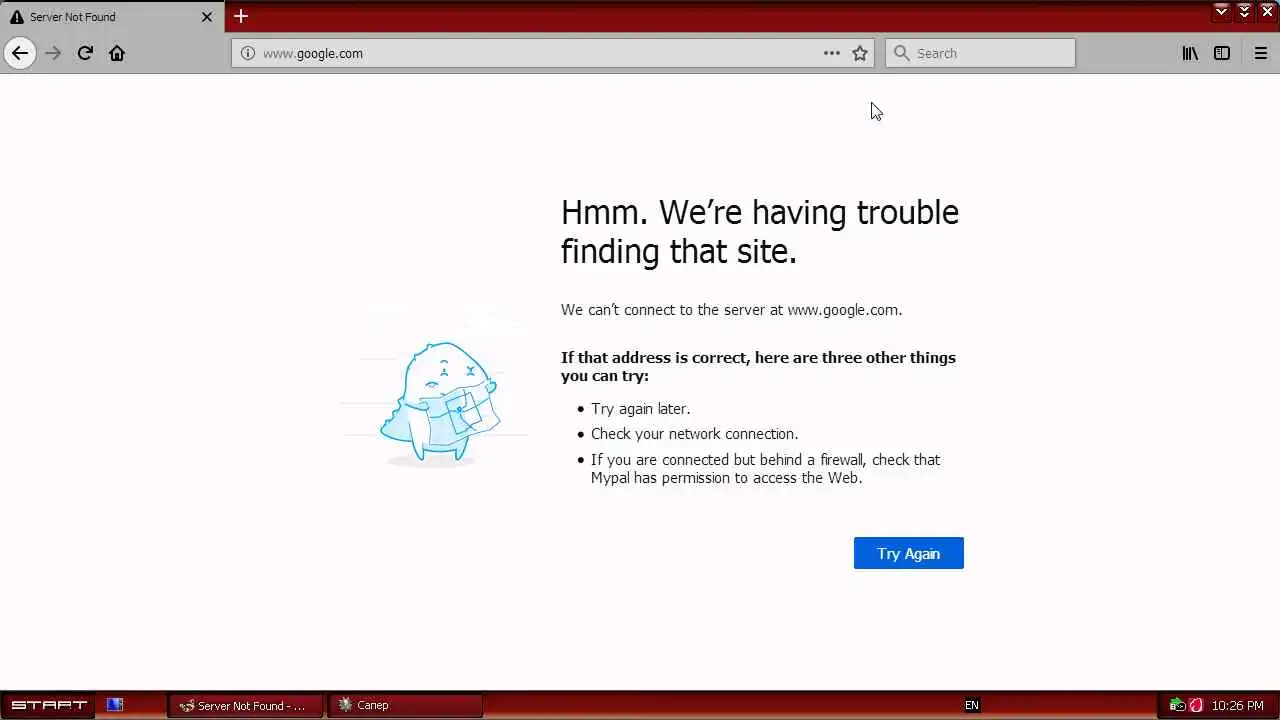Image resolution: width=1280 pixels, height=720 pixels.
Task: Click the show desktop quick-launch icon
Action: 115,705
